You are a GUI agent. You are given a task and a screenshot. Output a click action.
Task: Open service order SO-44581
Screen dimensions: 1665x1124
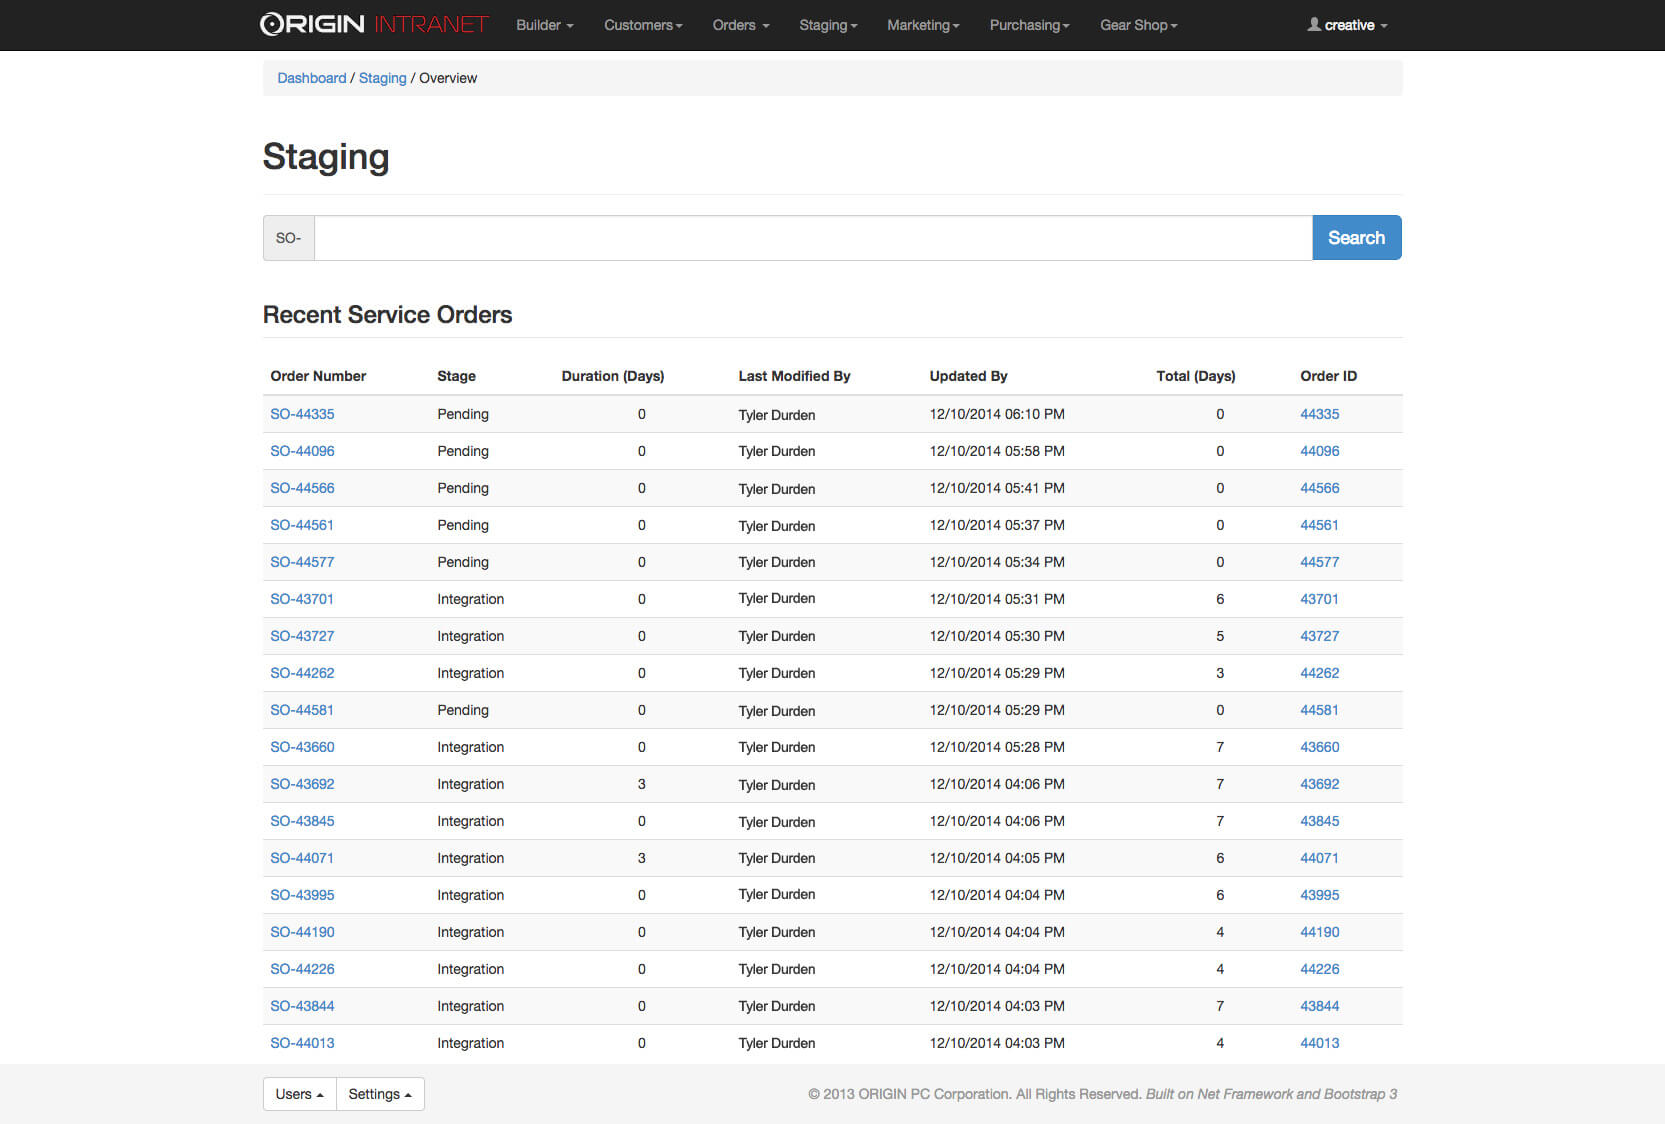tap(302, 710)
